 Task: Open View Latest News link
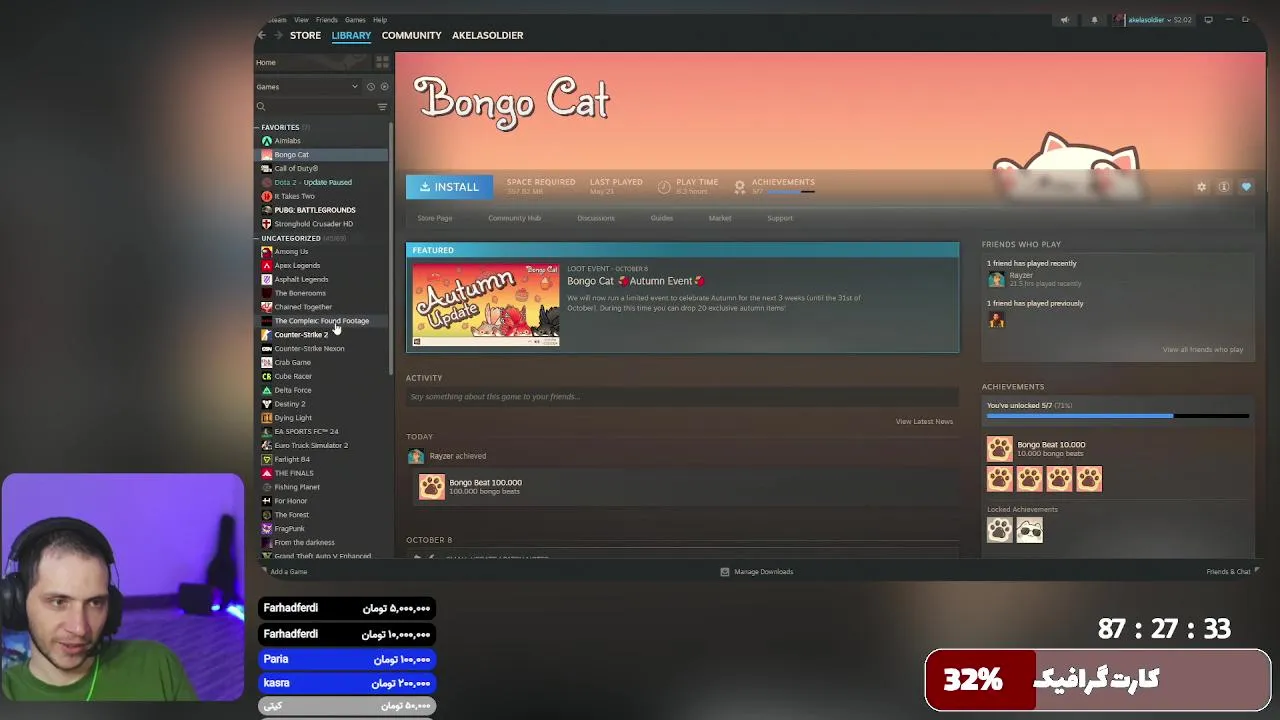tap(924, 422)
